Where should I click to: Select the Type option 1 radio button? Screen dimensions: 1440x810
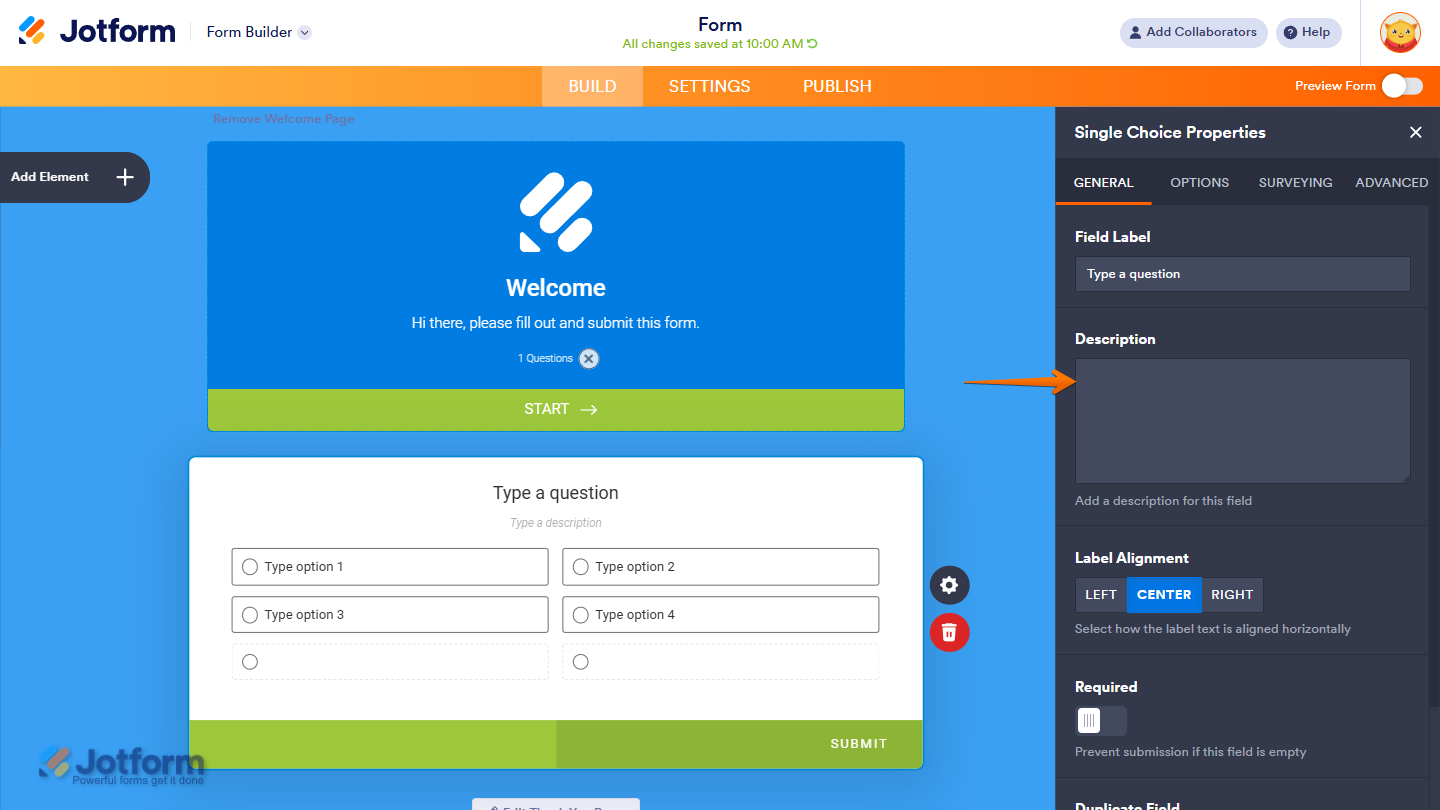250,567
